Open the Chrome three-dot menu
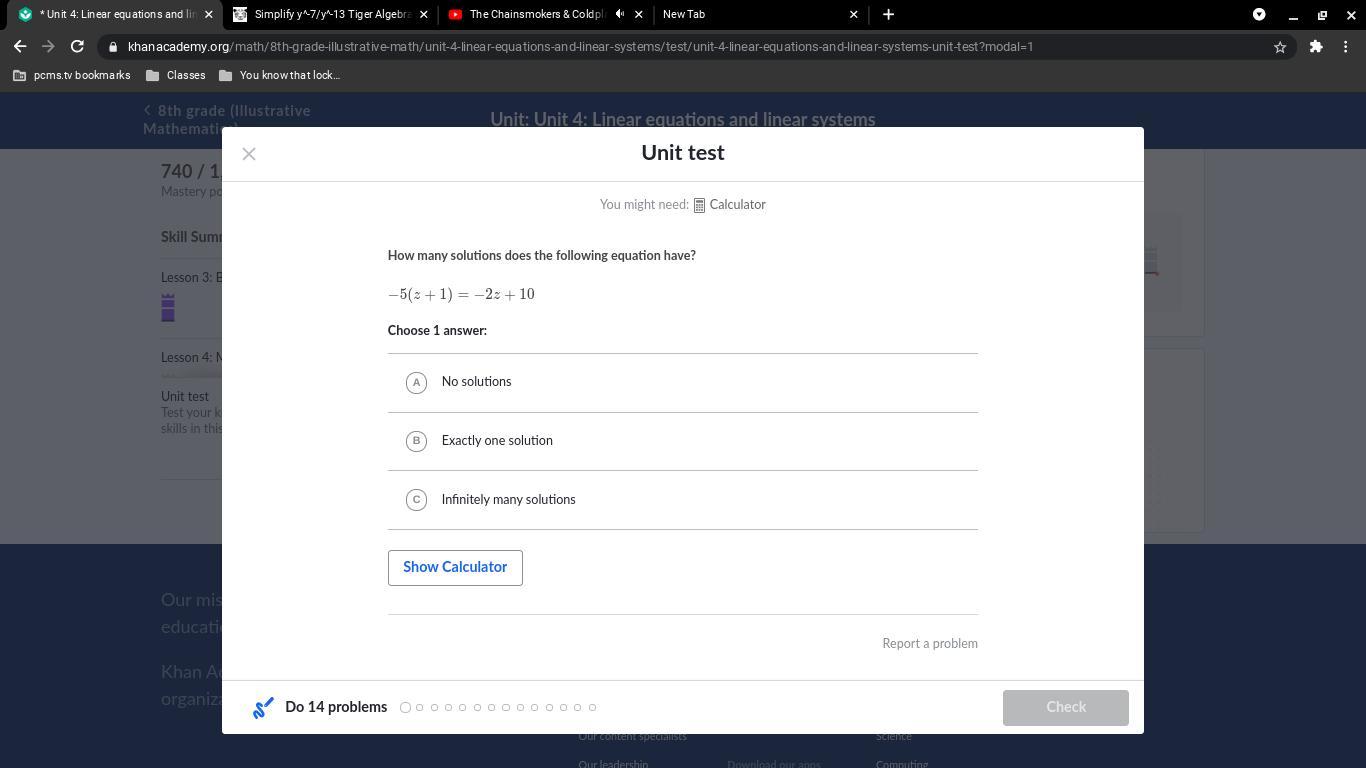 1346,46
